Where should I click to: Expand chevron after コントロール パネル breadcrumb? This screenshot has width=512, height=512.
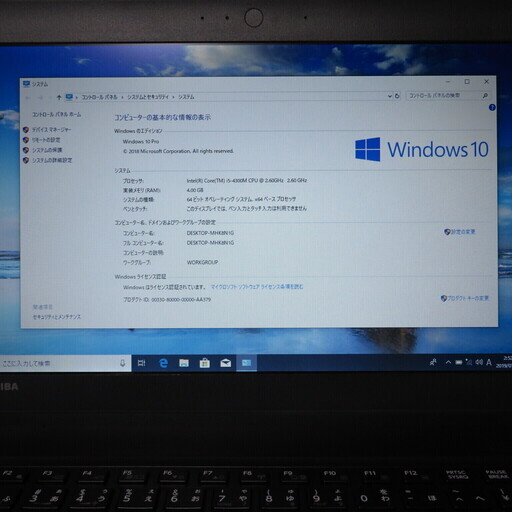122,97
